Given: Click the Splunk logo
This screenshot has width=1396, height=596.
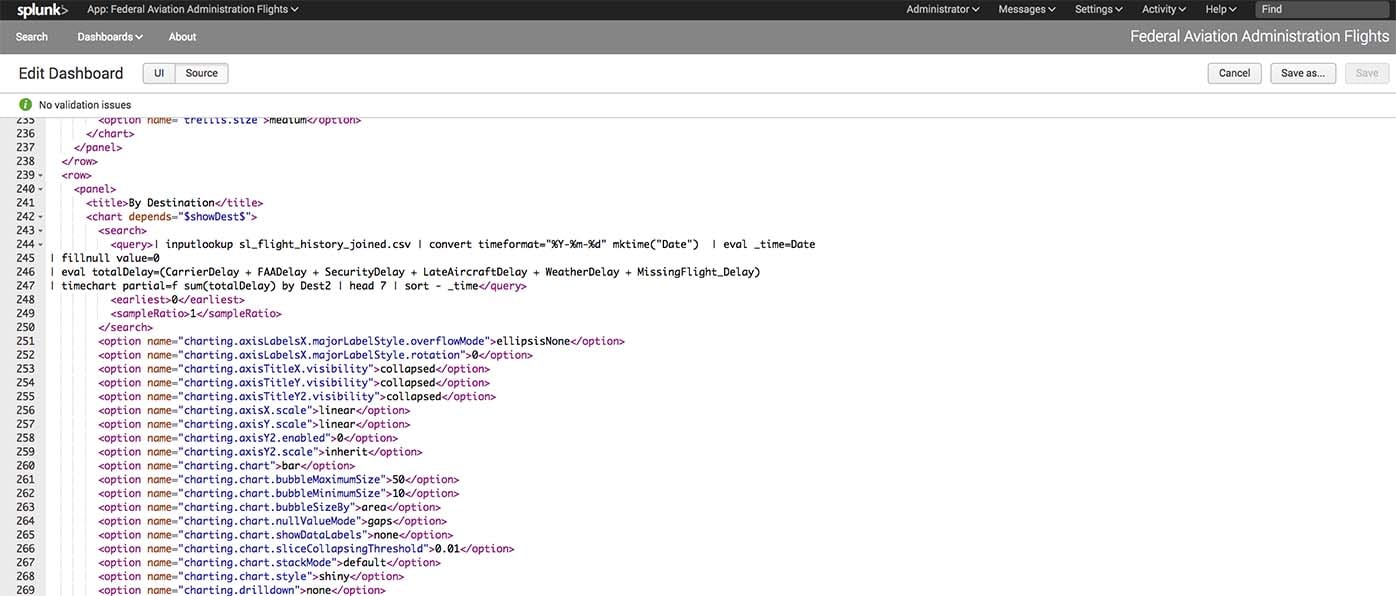Looking at the screenshot, I should [x=42, y=10].
